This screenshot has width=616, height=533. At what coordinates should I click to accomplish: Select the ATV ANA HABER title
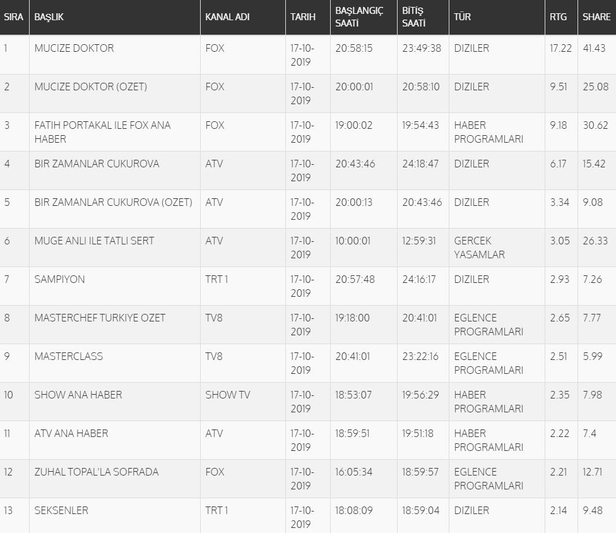point(71,433)
